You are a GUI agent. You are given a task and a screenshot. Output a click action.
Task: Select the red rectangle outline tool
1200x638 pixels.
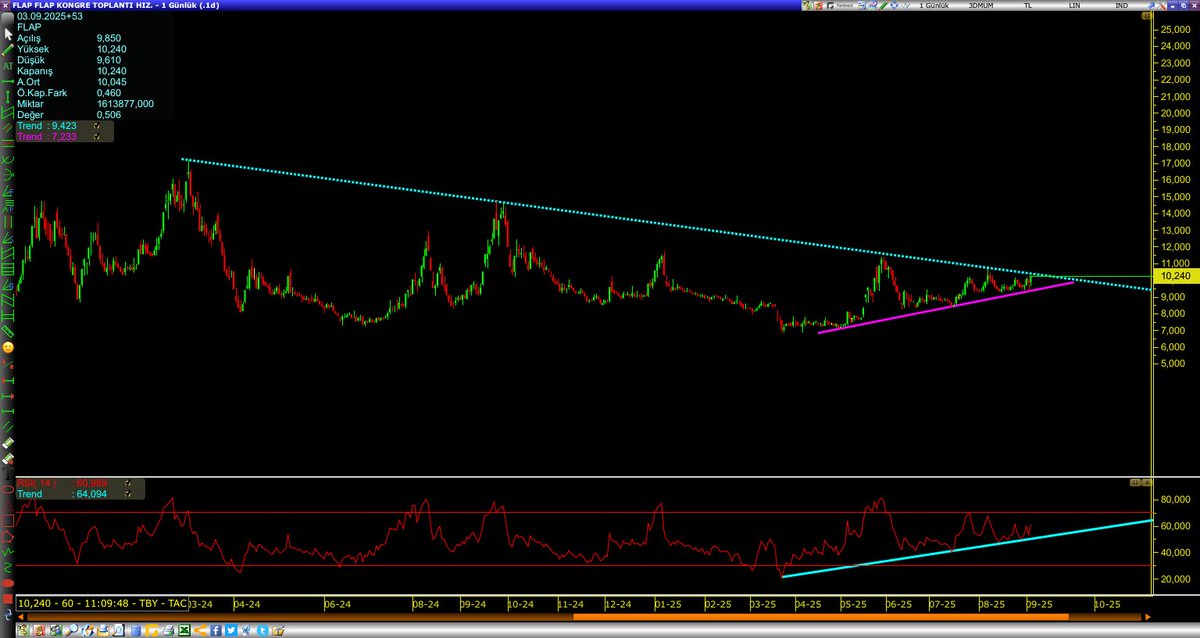coord(8,521)
